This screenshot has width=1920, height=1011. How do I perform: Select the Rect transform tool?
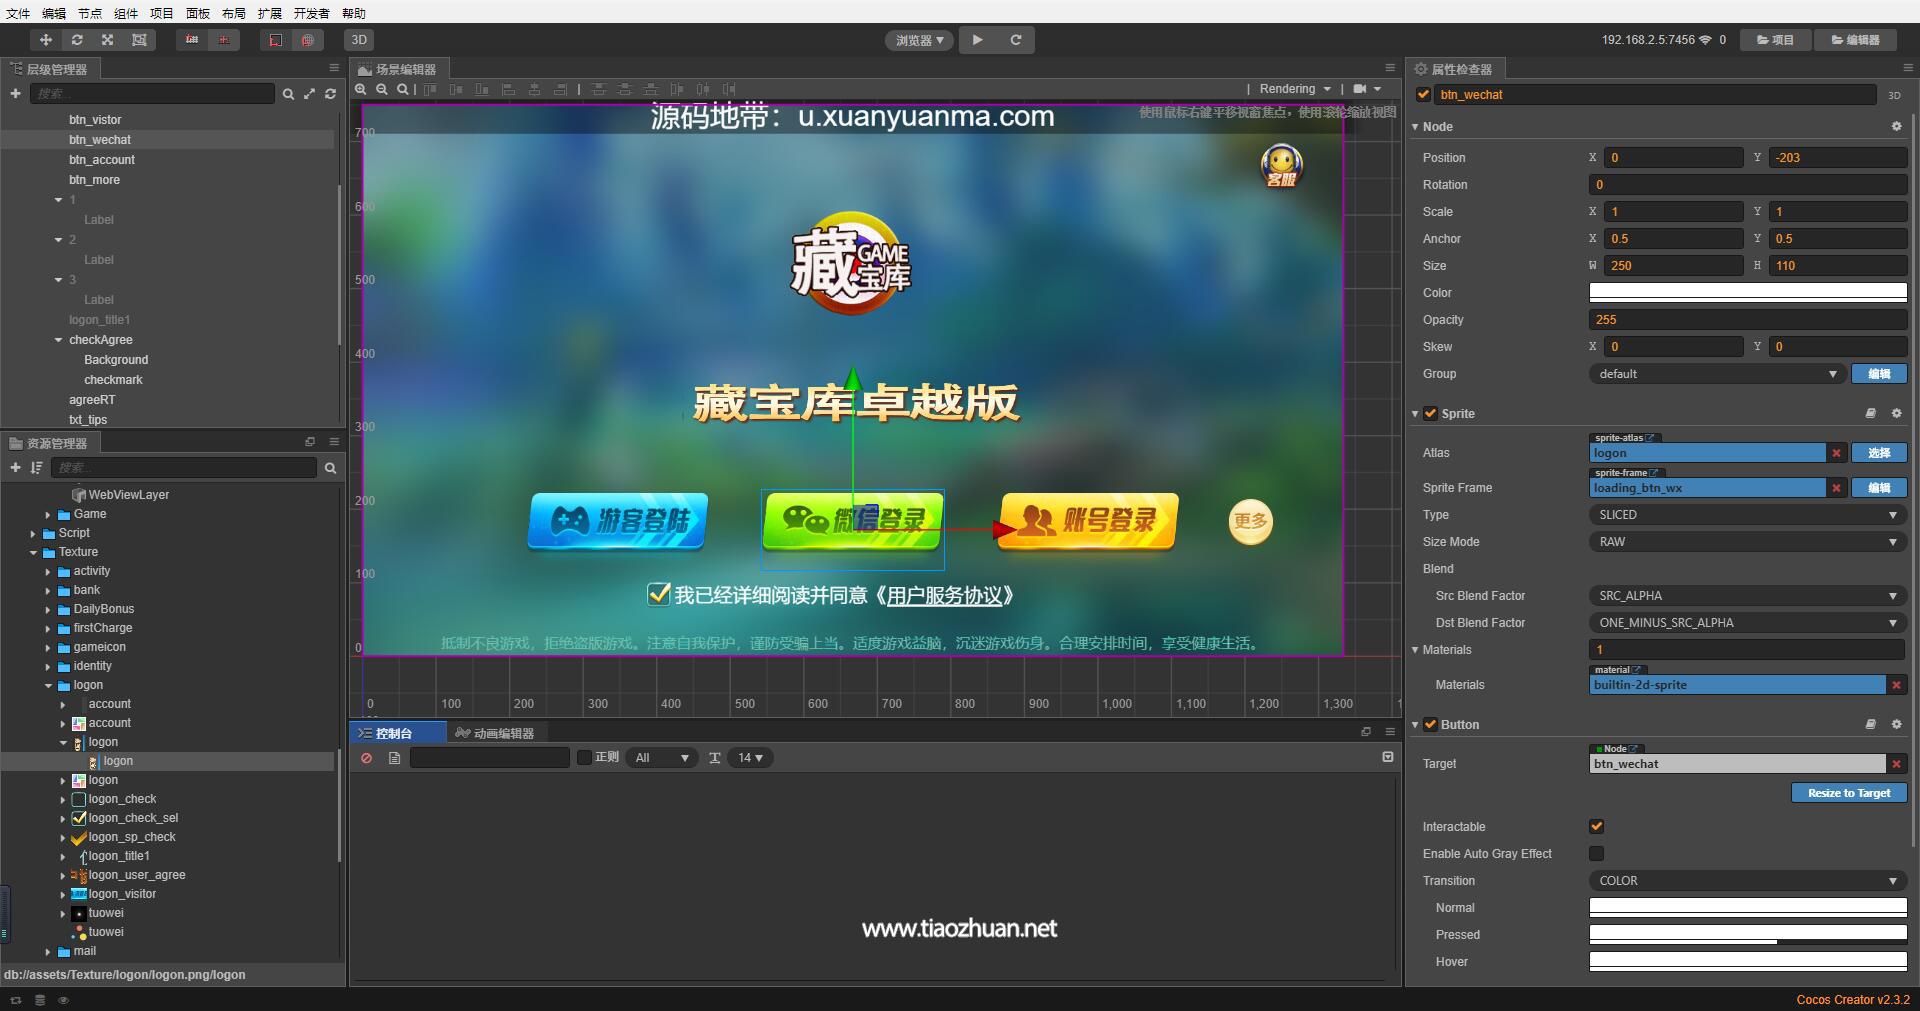[138, 40]
